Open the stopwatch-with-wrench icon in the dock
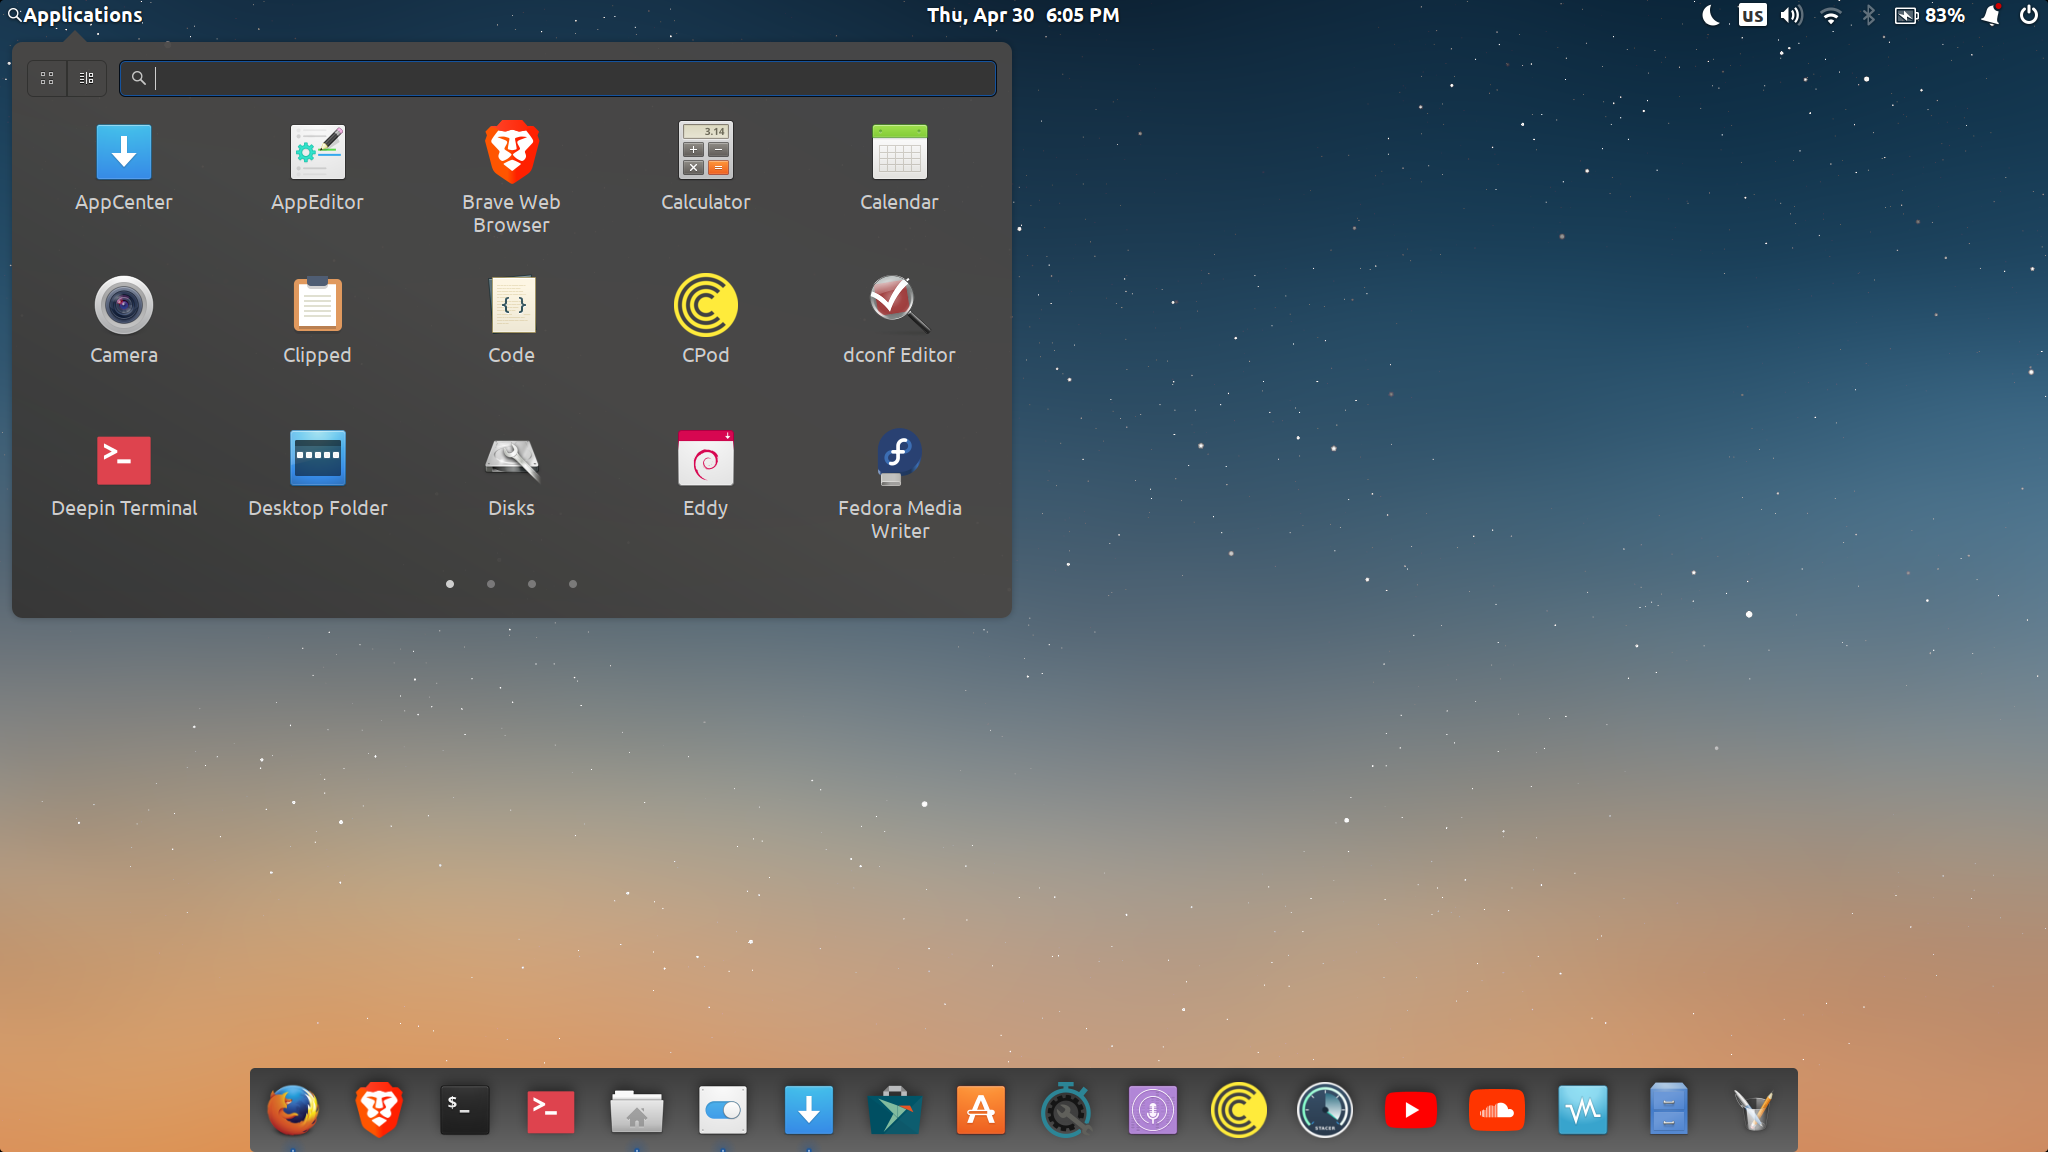This screenshot has width=2048, height=1152. 1067,1110
